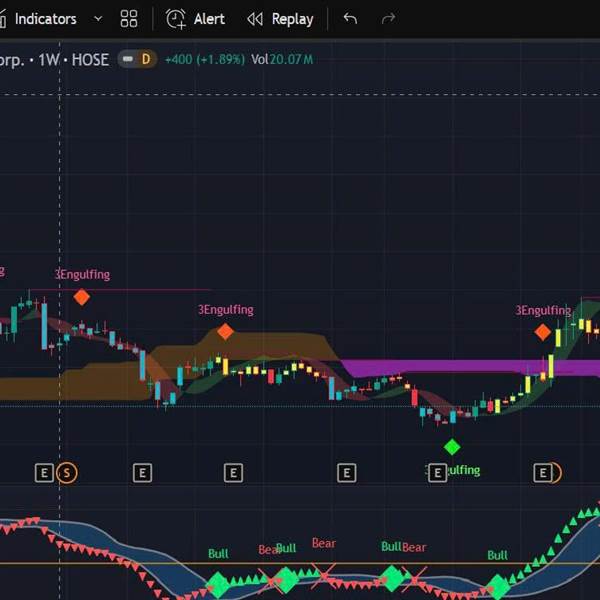Click Bull label nearest the rising green triangles
The width and height of the screenshot is (600, 600).
(497, 555)
